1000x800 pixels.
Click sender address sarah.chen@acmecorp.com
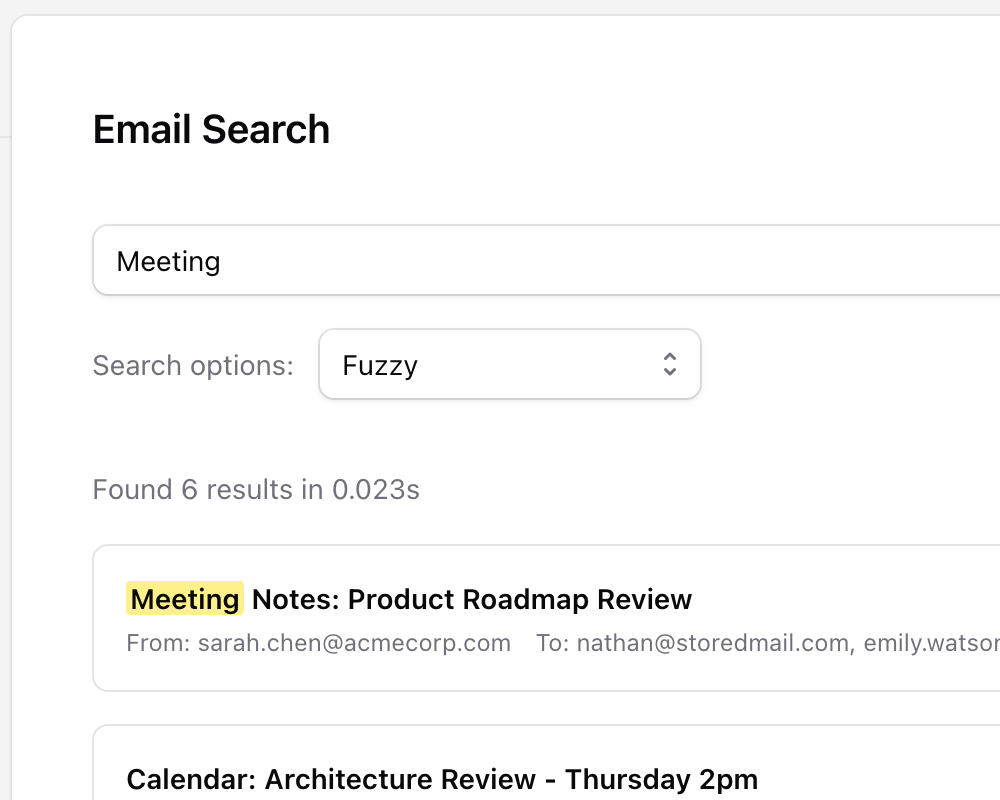(x=352, y=642)
